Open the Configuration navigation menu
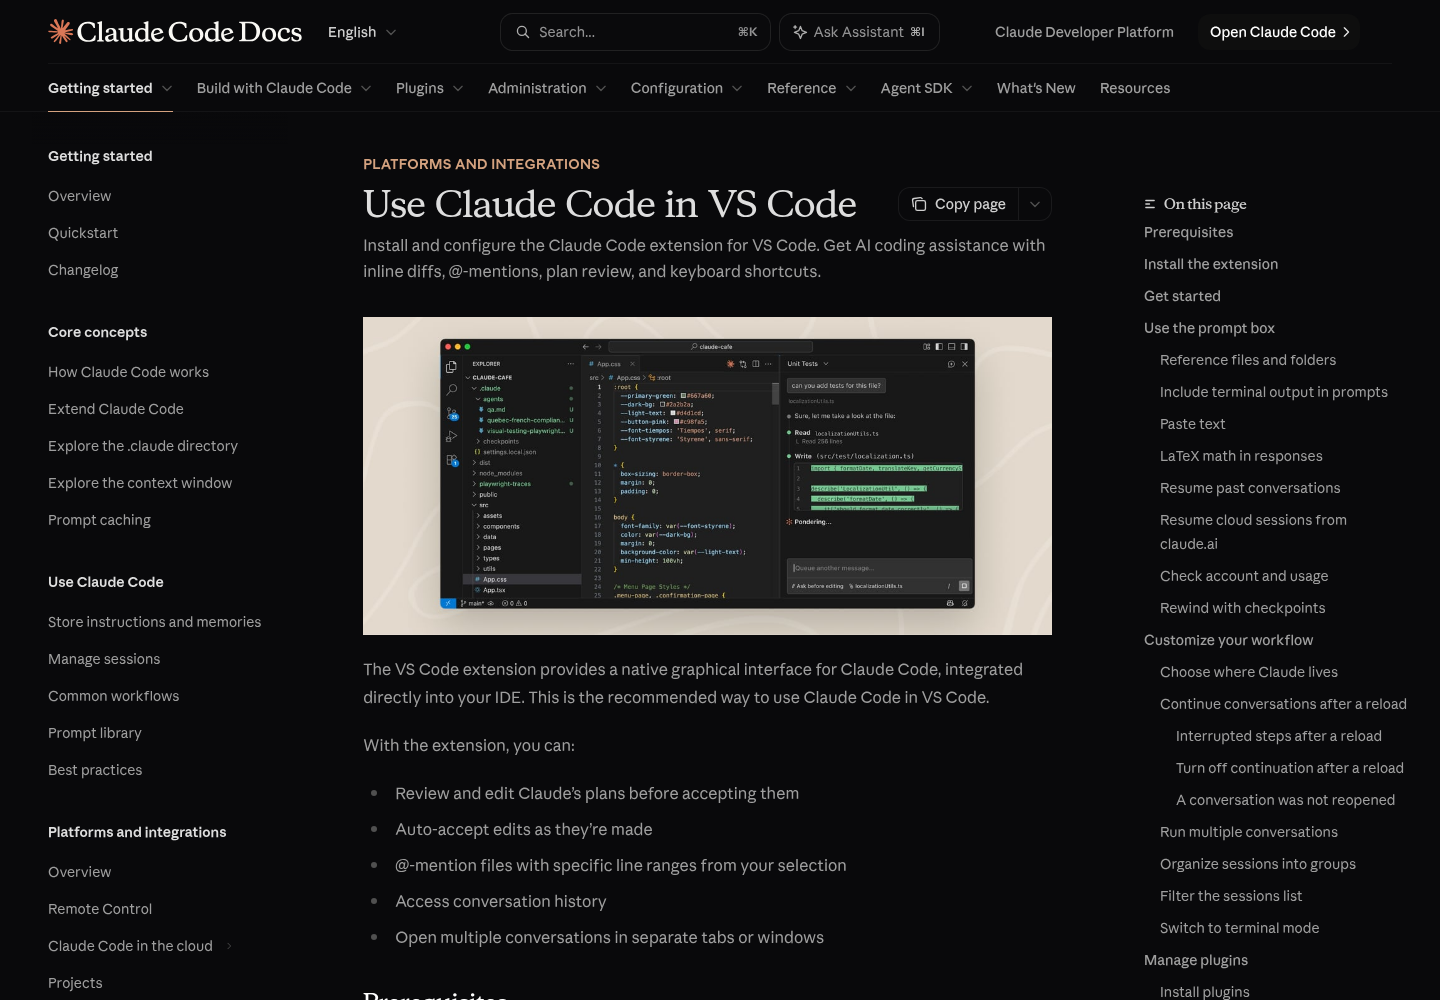 point(687,88)
